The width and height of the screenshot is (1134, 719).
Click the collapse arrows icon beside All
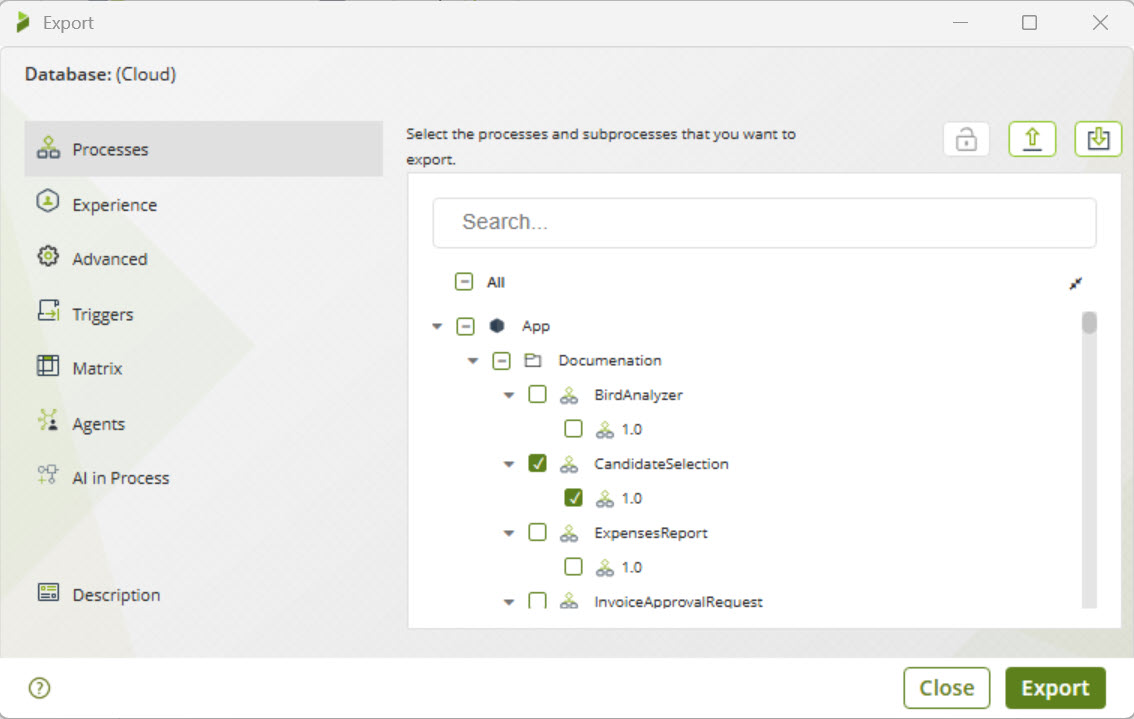click(x=1076, y=283)
